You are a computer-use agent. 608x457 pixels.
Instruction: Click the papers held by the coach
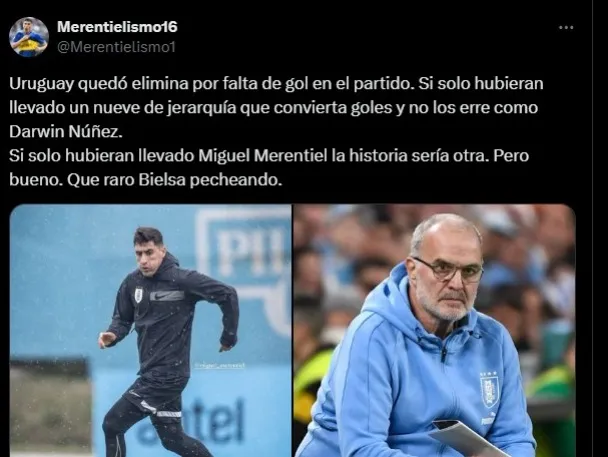[x=467, y=439]
